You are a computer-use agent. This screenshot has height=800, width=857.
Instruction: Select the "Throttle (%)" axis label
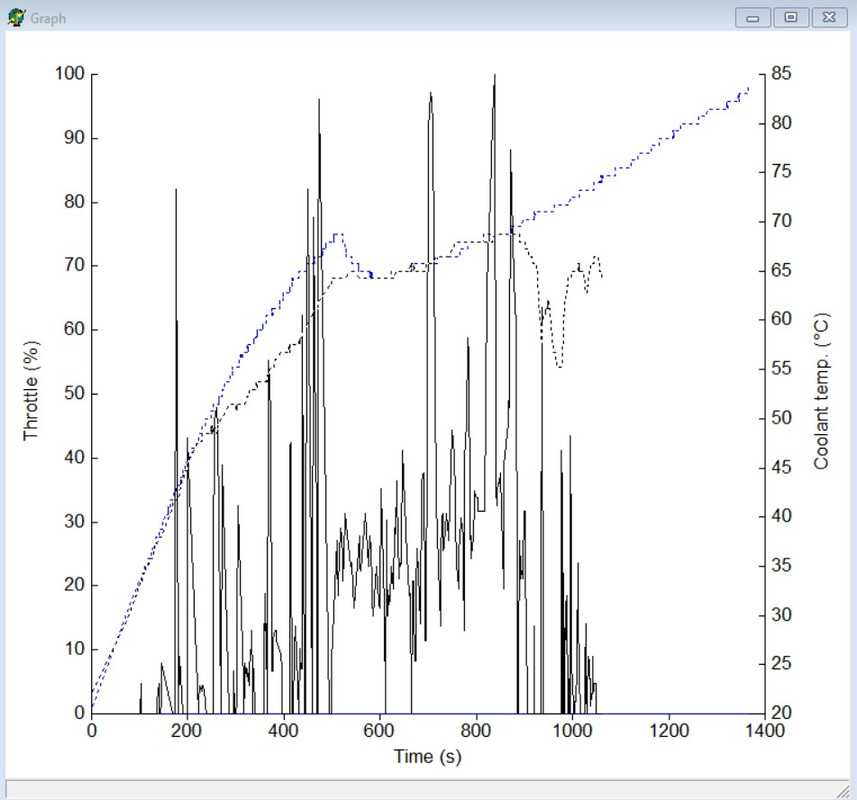[x=31, y=391]
